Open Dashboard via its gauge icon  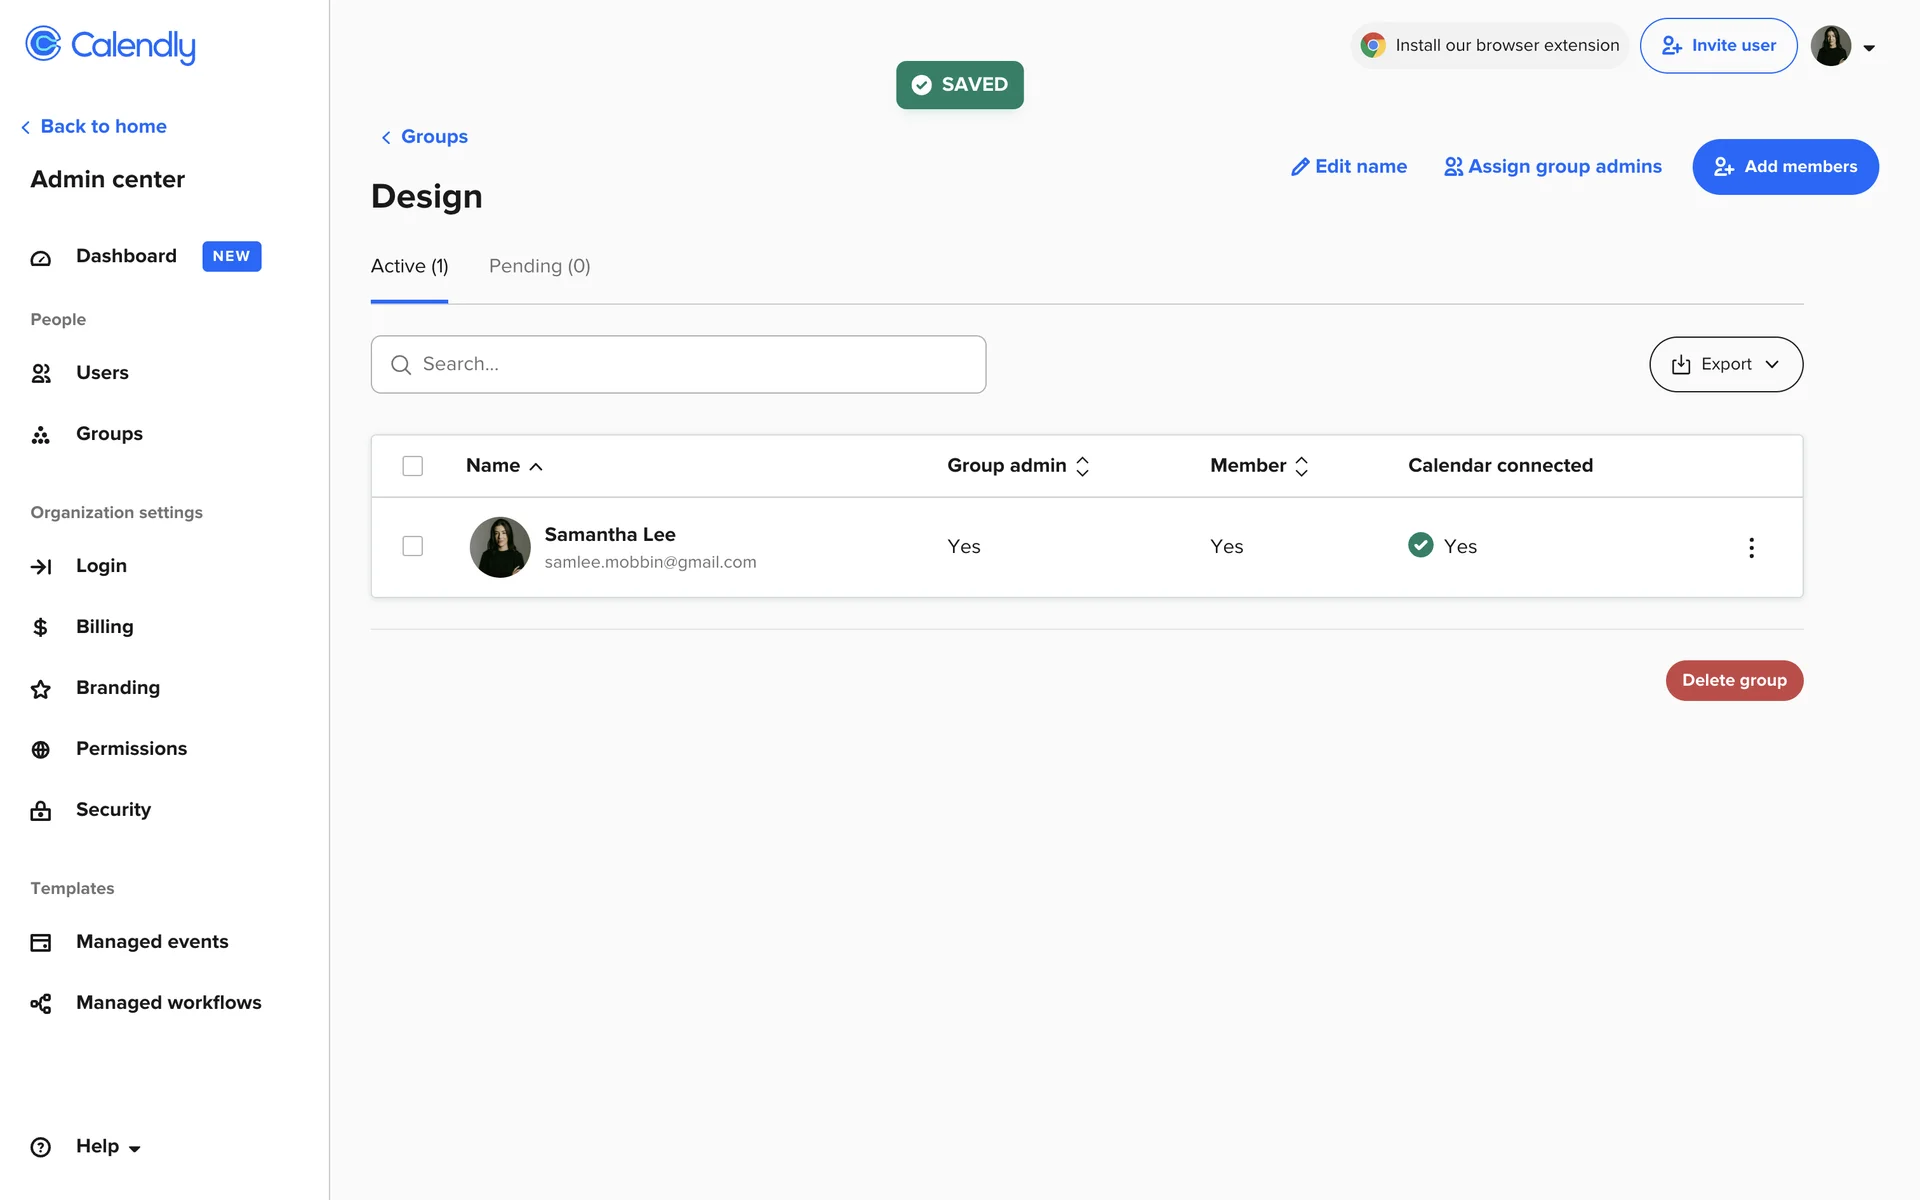point(41,258)
